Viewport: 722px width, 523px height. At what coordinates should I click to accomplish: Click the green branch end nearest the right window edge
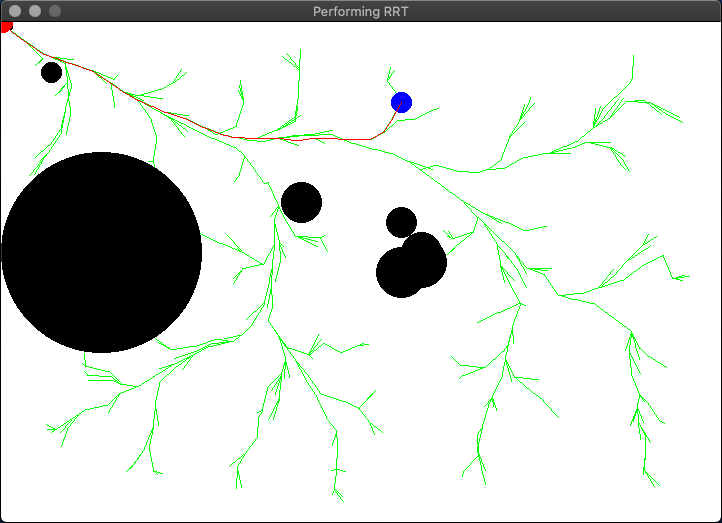click(689, 277)
